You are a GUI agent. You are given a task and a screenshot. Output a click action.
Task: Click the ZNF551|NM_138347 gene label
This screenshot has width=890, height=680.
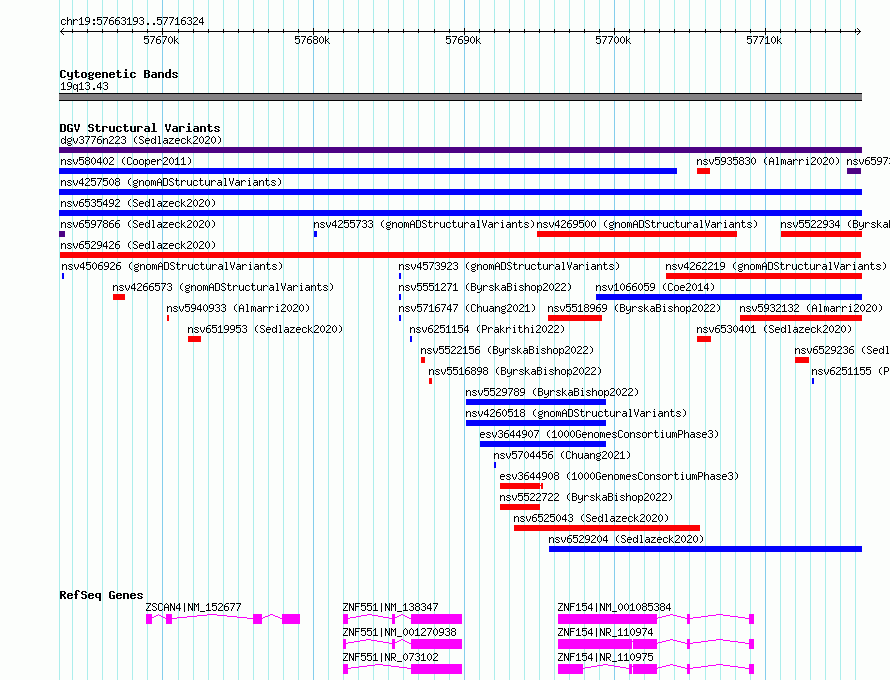[x=391, y=607]
